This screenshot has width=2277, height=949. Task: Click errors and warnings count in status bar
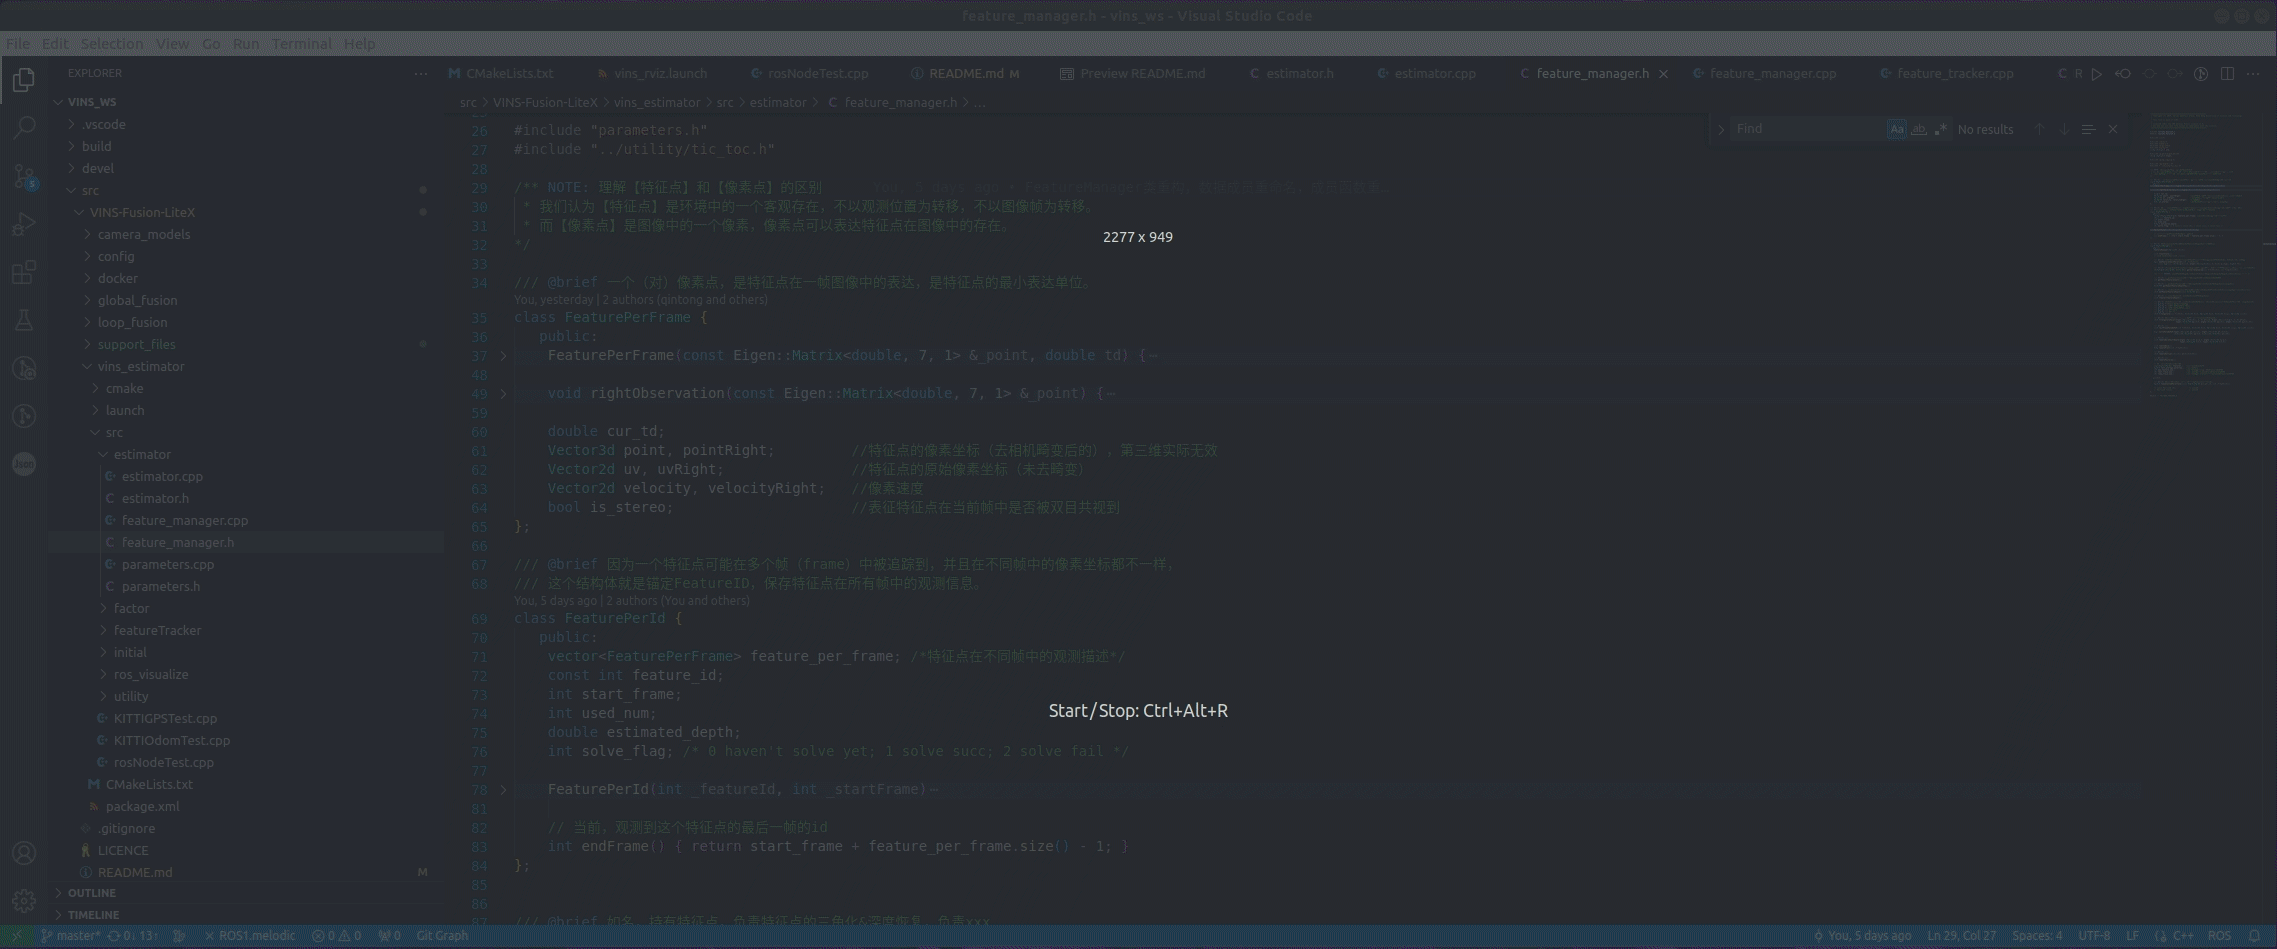point(336,936)
